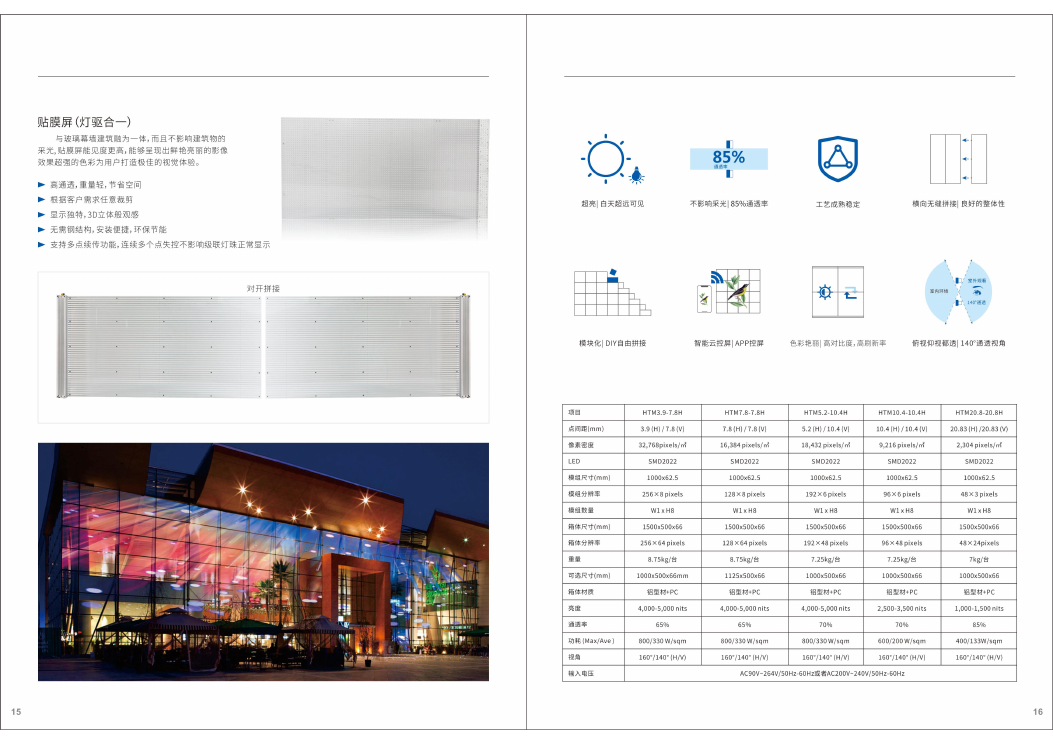
Task: Click the blue arrow beside 根据客户需求任意裁剪
Action: click(42, 200)
